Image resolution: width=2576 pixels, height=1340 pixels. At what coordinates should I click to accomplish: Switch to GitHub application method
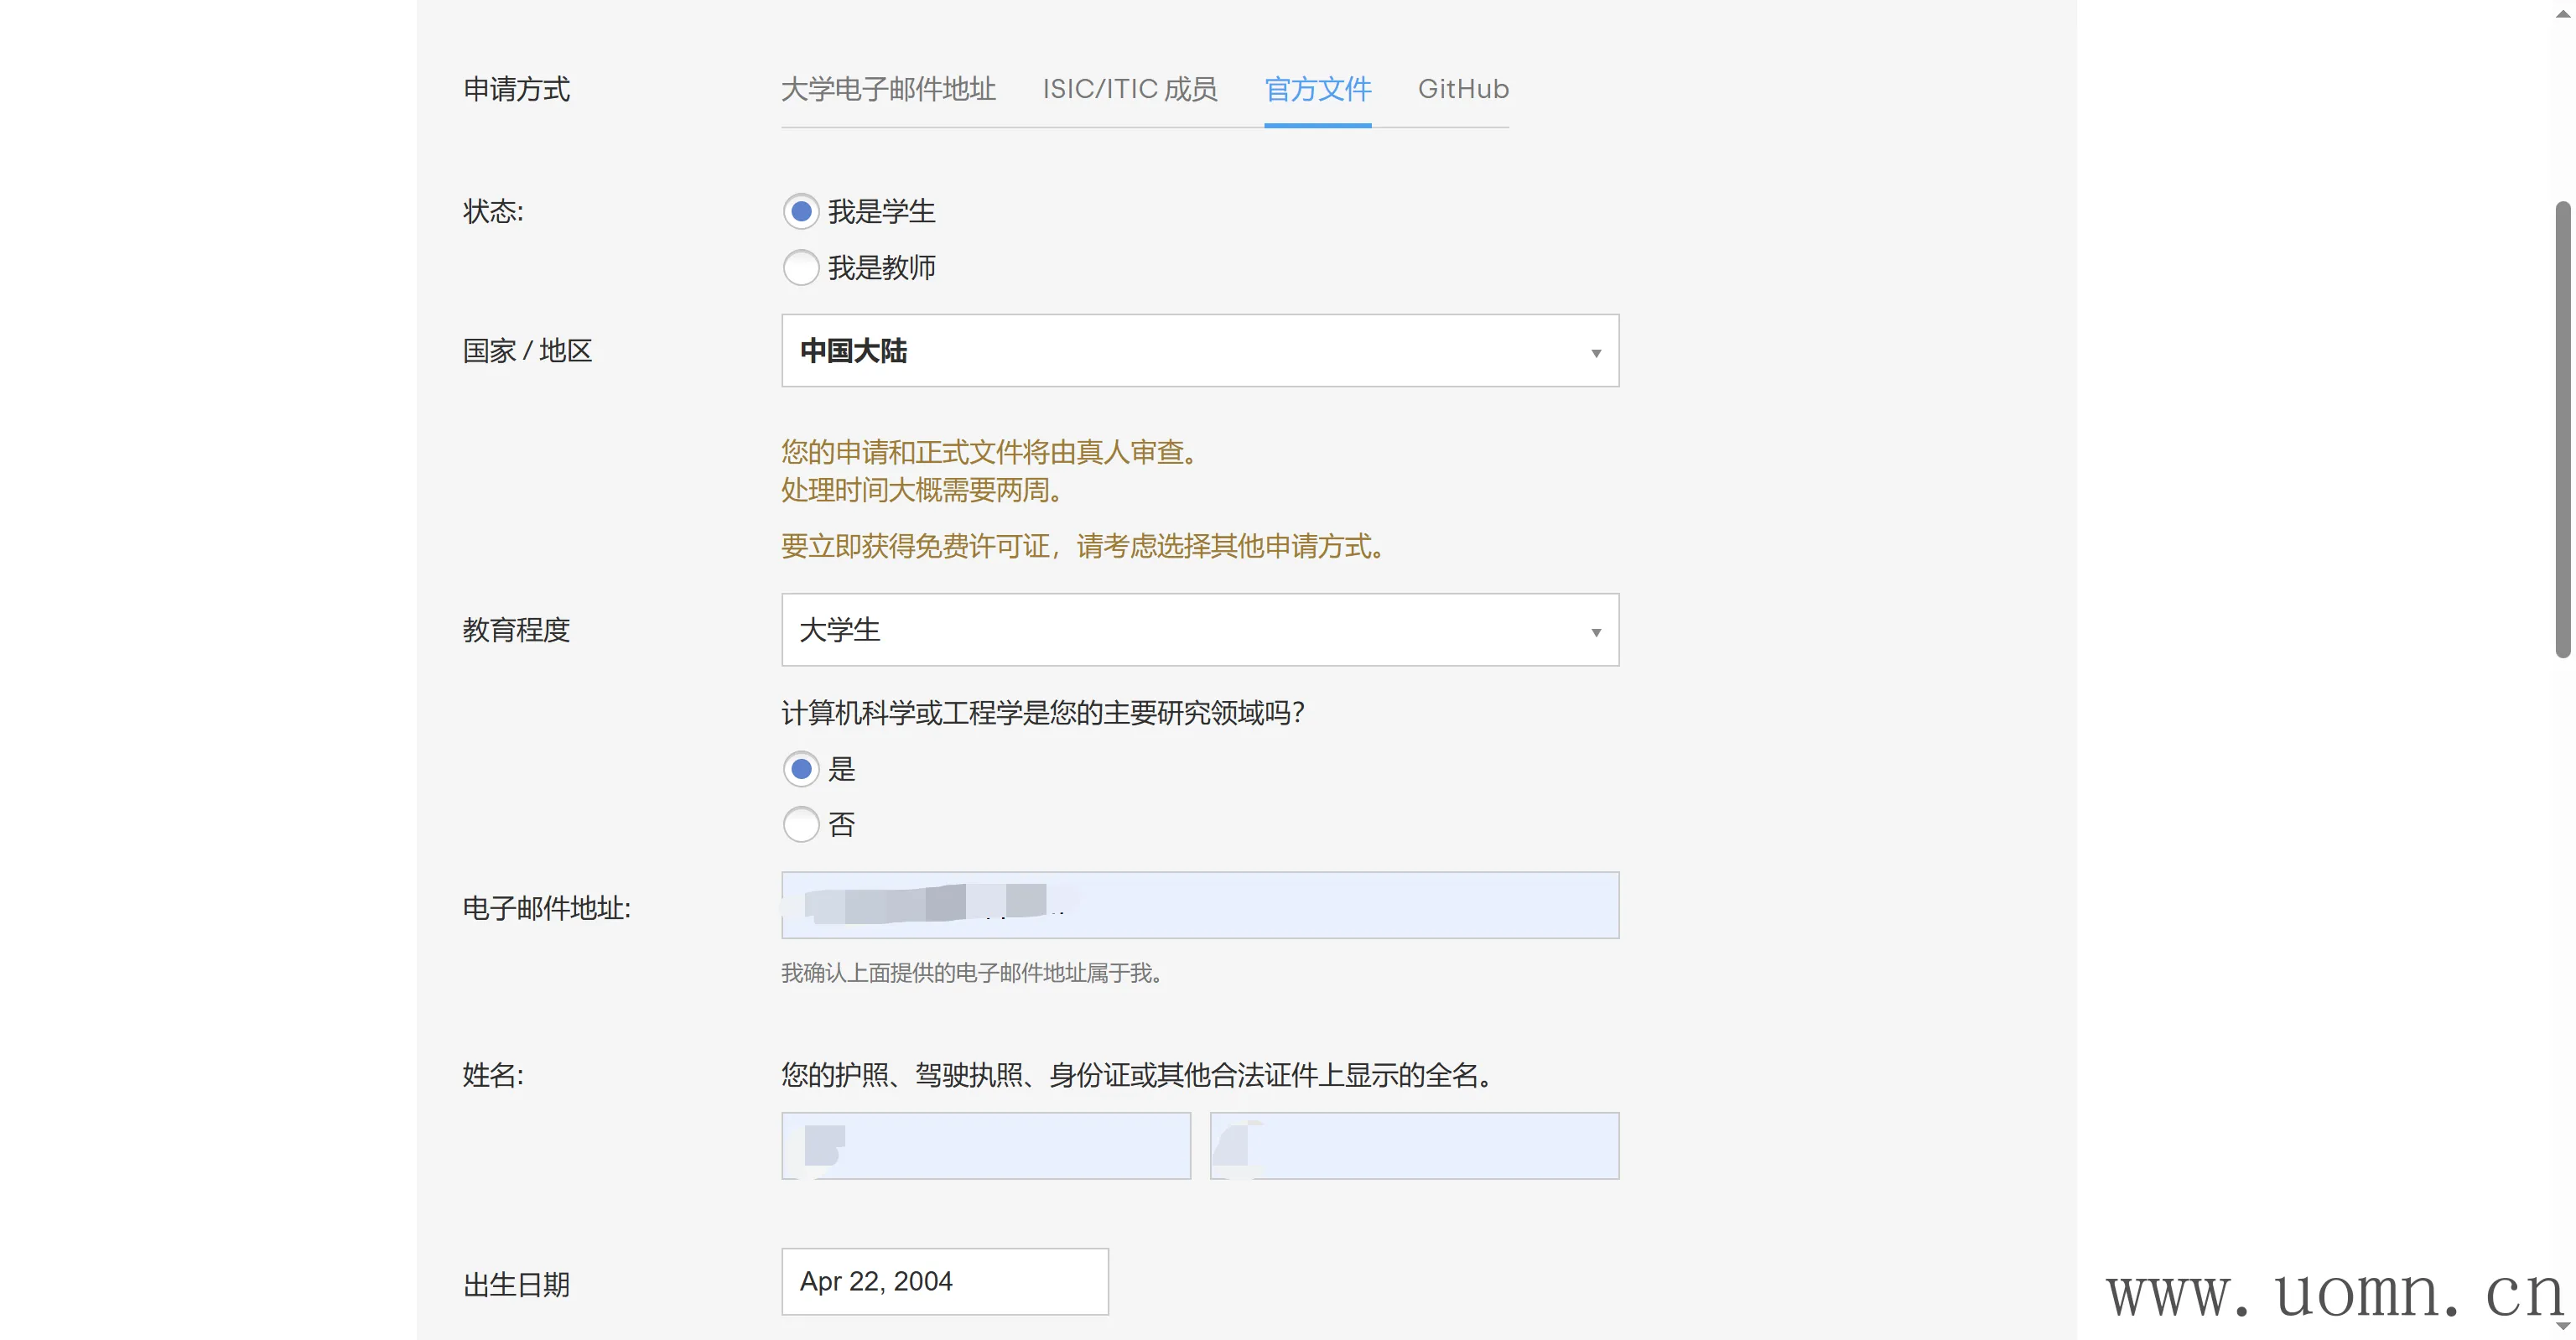pyautogui.click(x=1462, y=89)
